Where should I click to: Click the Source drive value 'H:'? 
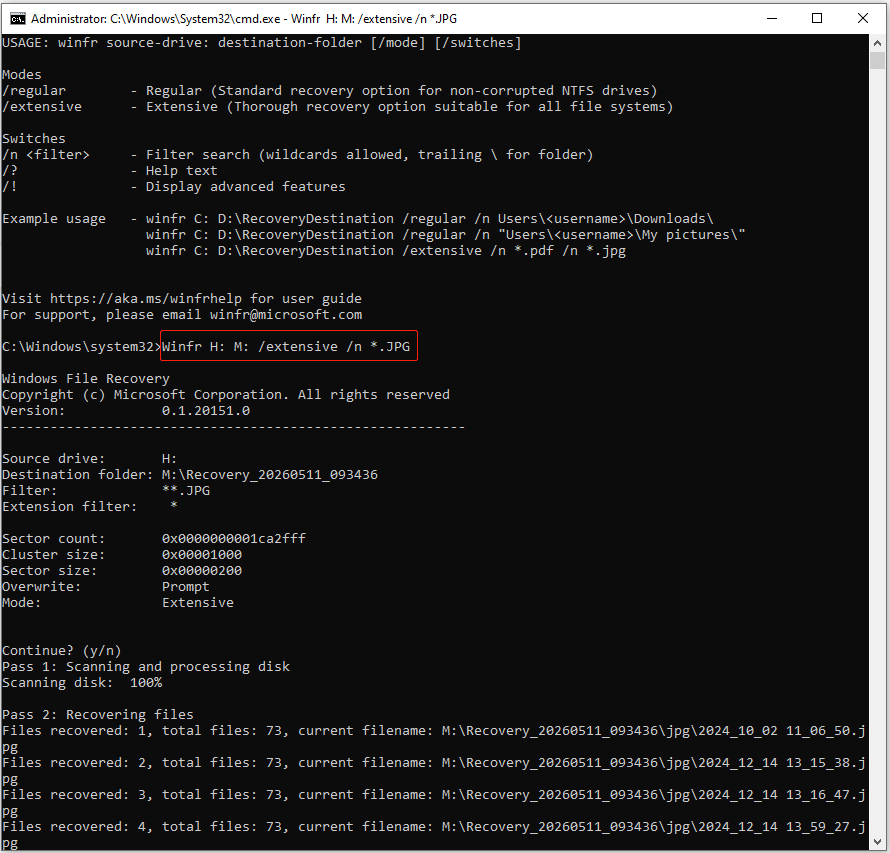tap(169, 459)
